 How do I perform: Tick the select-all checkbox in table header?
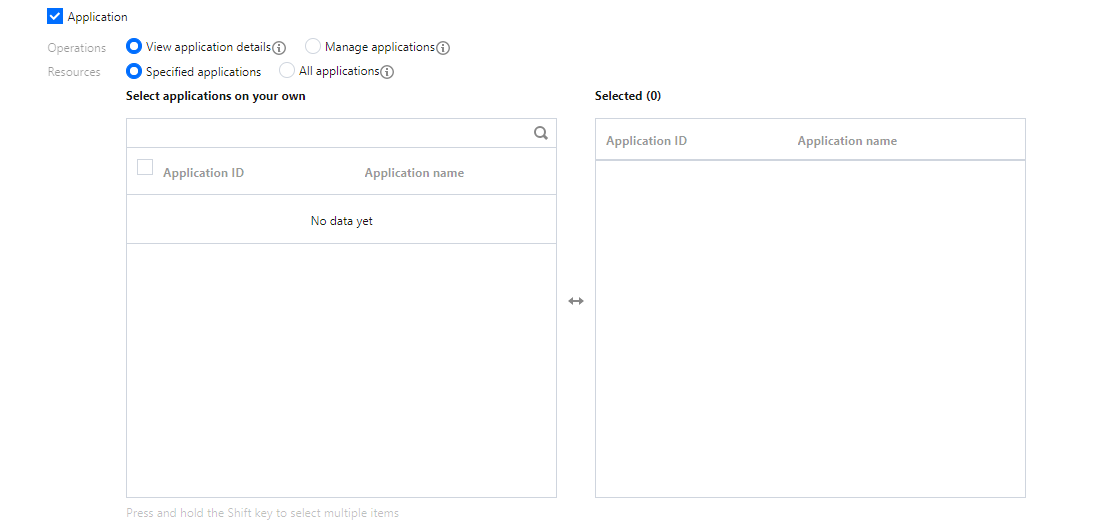coord(145,168)
